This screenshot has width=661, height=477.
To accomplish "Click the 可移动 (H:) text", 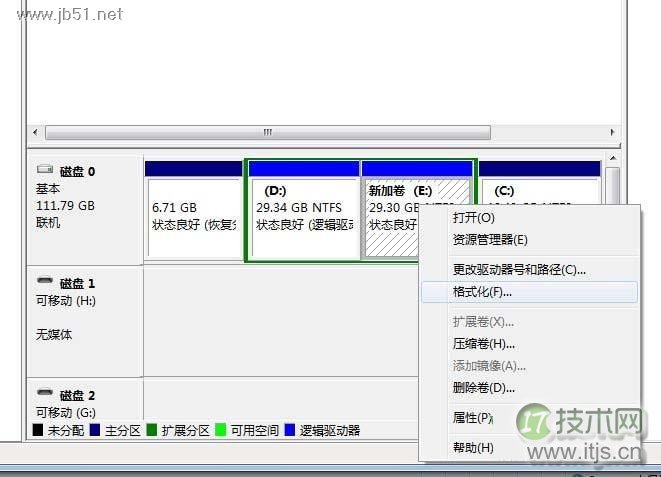I will pos(66,301).
